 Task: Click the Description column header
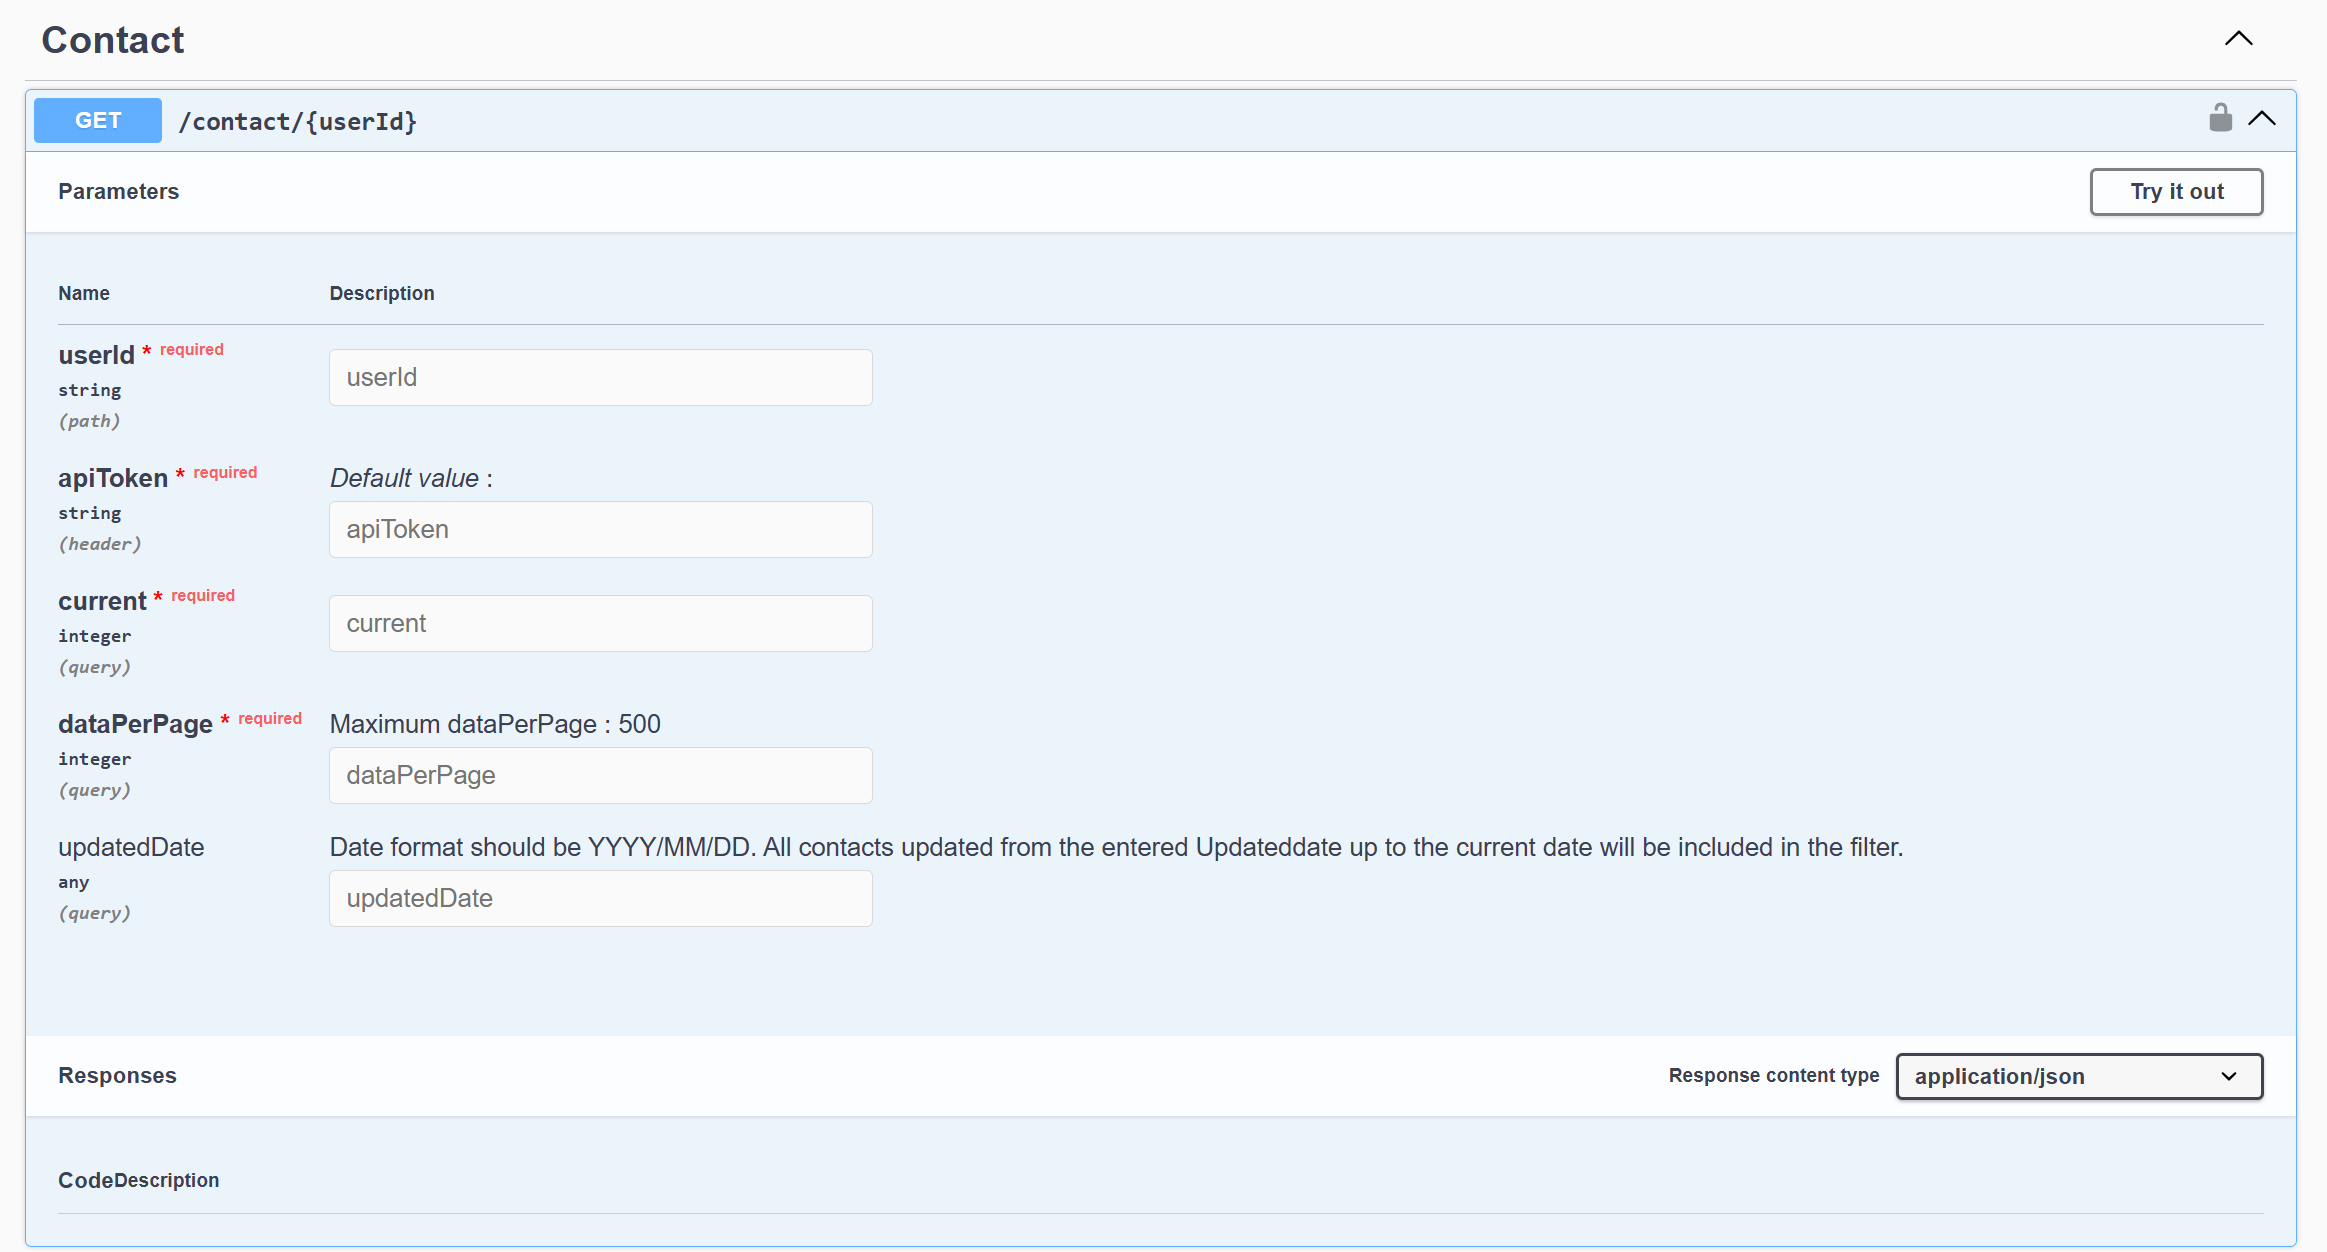[382, 293]
